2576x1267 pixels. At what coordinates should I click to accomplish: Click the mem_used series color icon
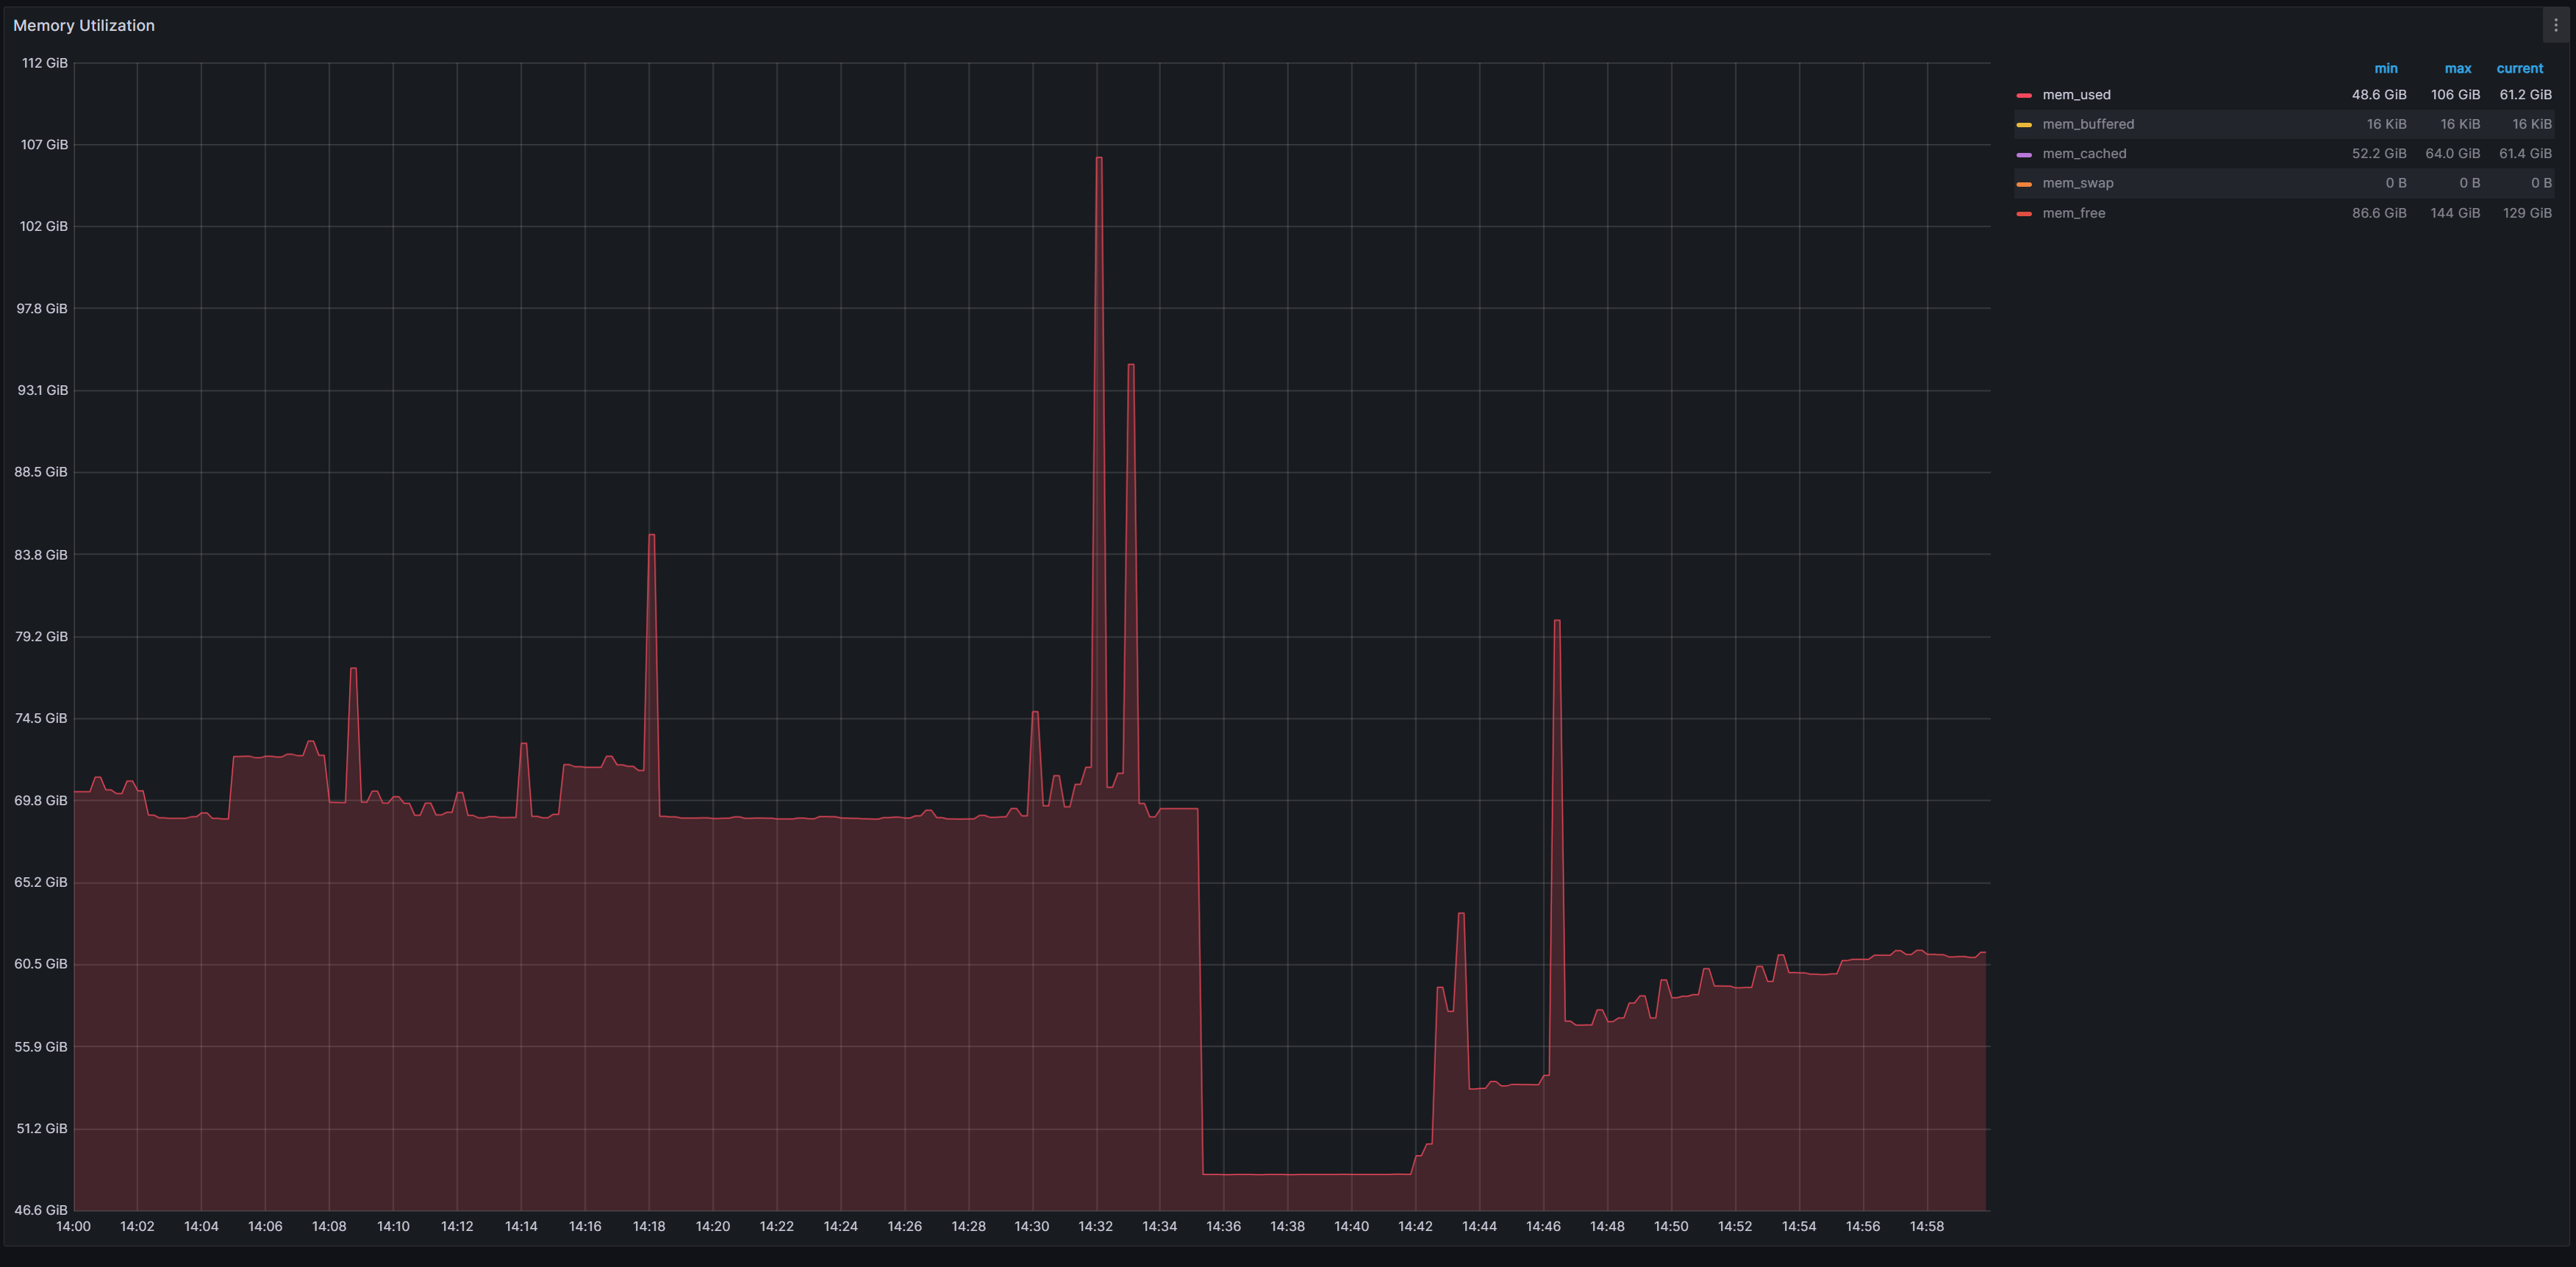point(2024,95)
